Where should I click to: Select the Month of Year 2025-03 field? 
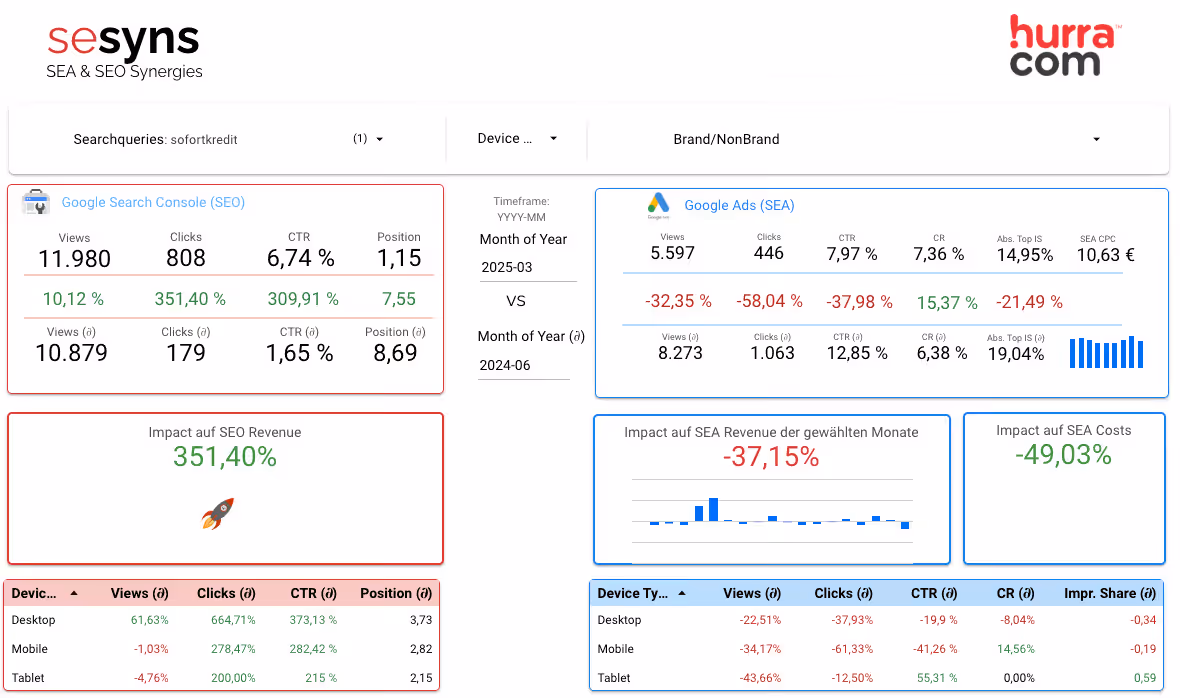click(x=528, y=267)
